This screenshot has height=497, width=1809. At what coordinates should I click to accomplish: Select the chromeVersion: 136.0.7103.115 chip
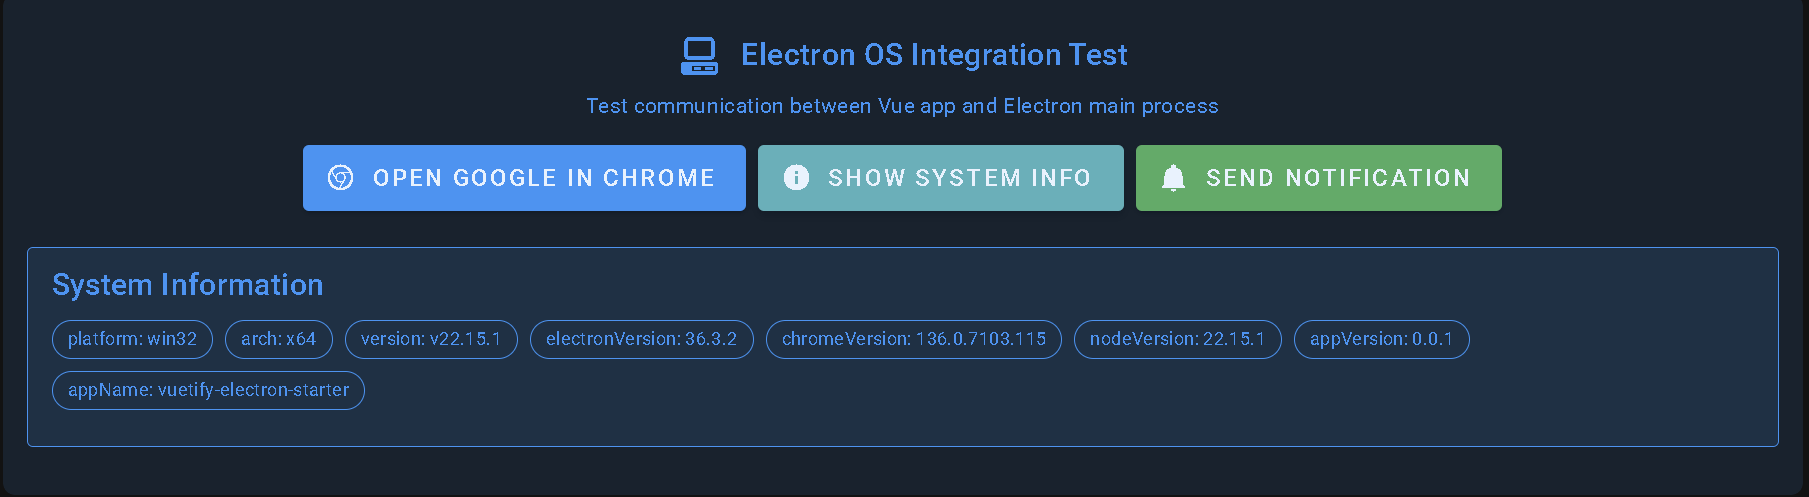[x=913, y=339]
